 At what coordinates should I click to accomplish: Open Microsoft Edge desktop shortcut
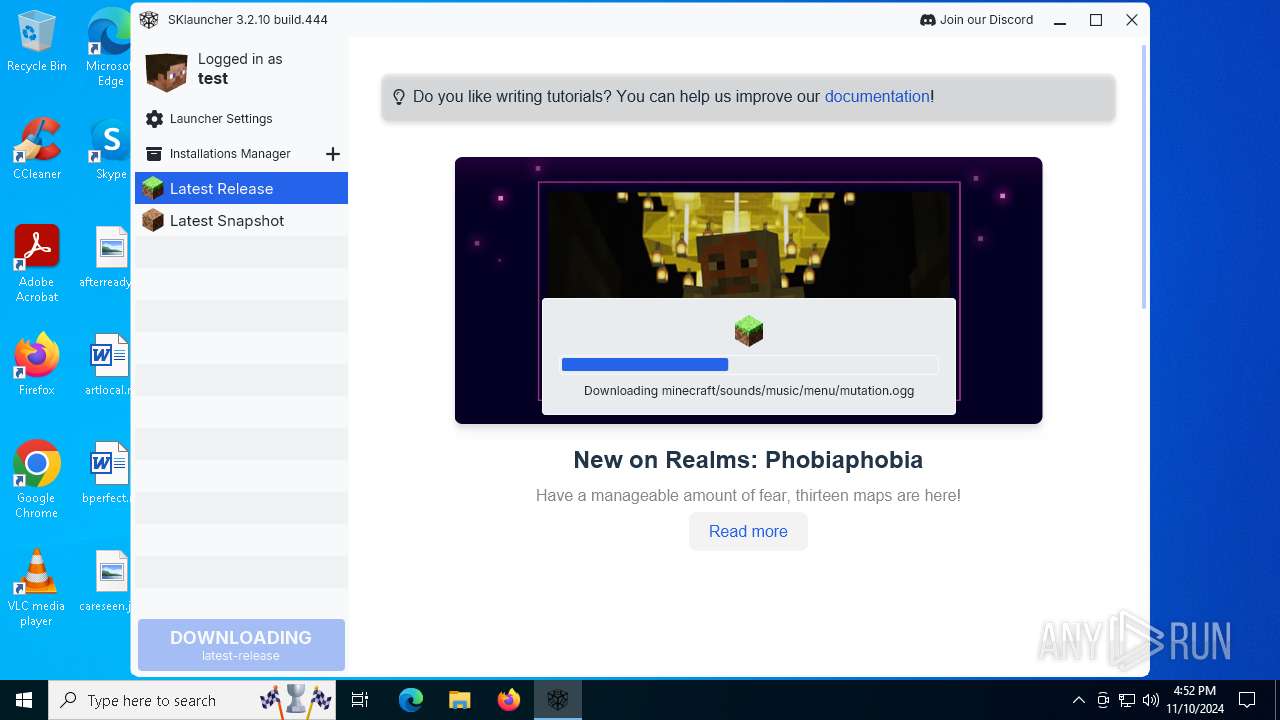point(108,48)
